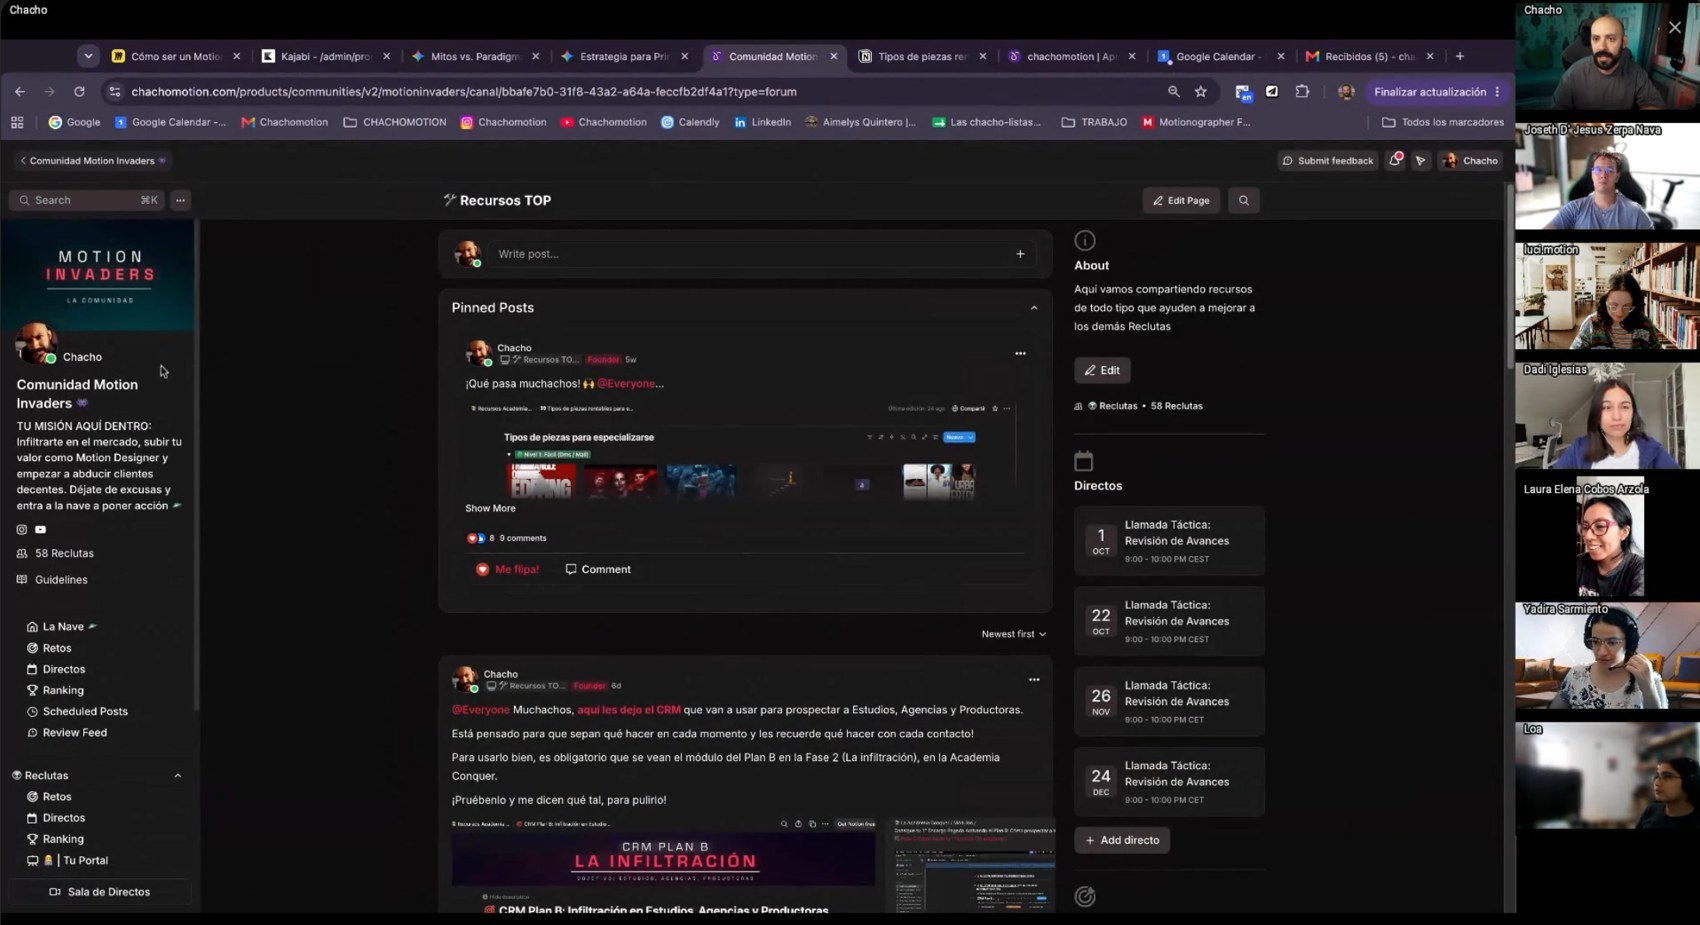Click Edit button under About
Viewport: 1700px width, 925px height.
pos(1102,370)
